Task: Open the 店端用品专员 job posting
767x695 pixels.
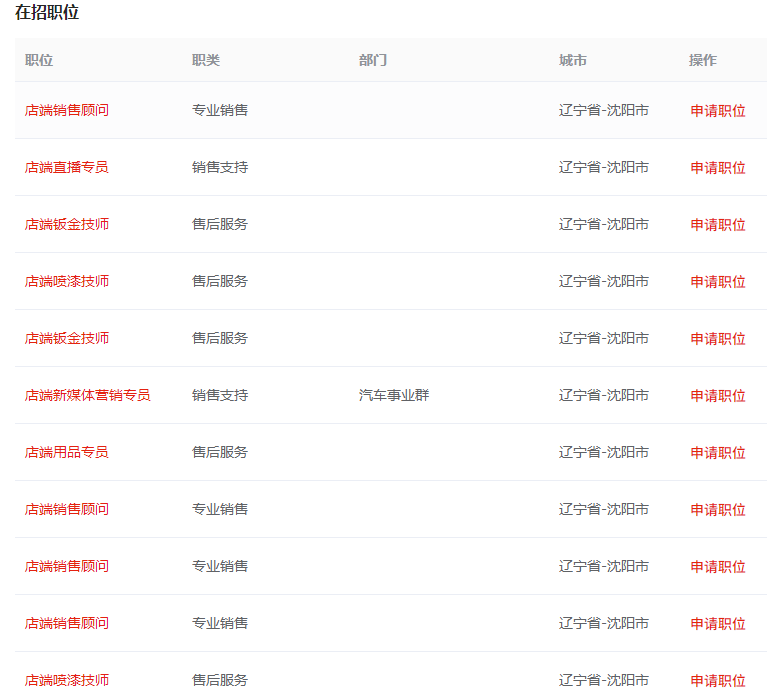Action: (x=67, y=452)
